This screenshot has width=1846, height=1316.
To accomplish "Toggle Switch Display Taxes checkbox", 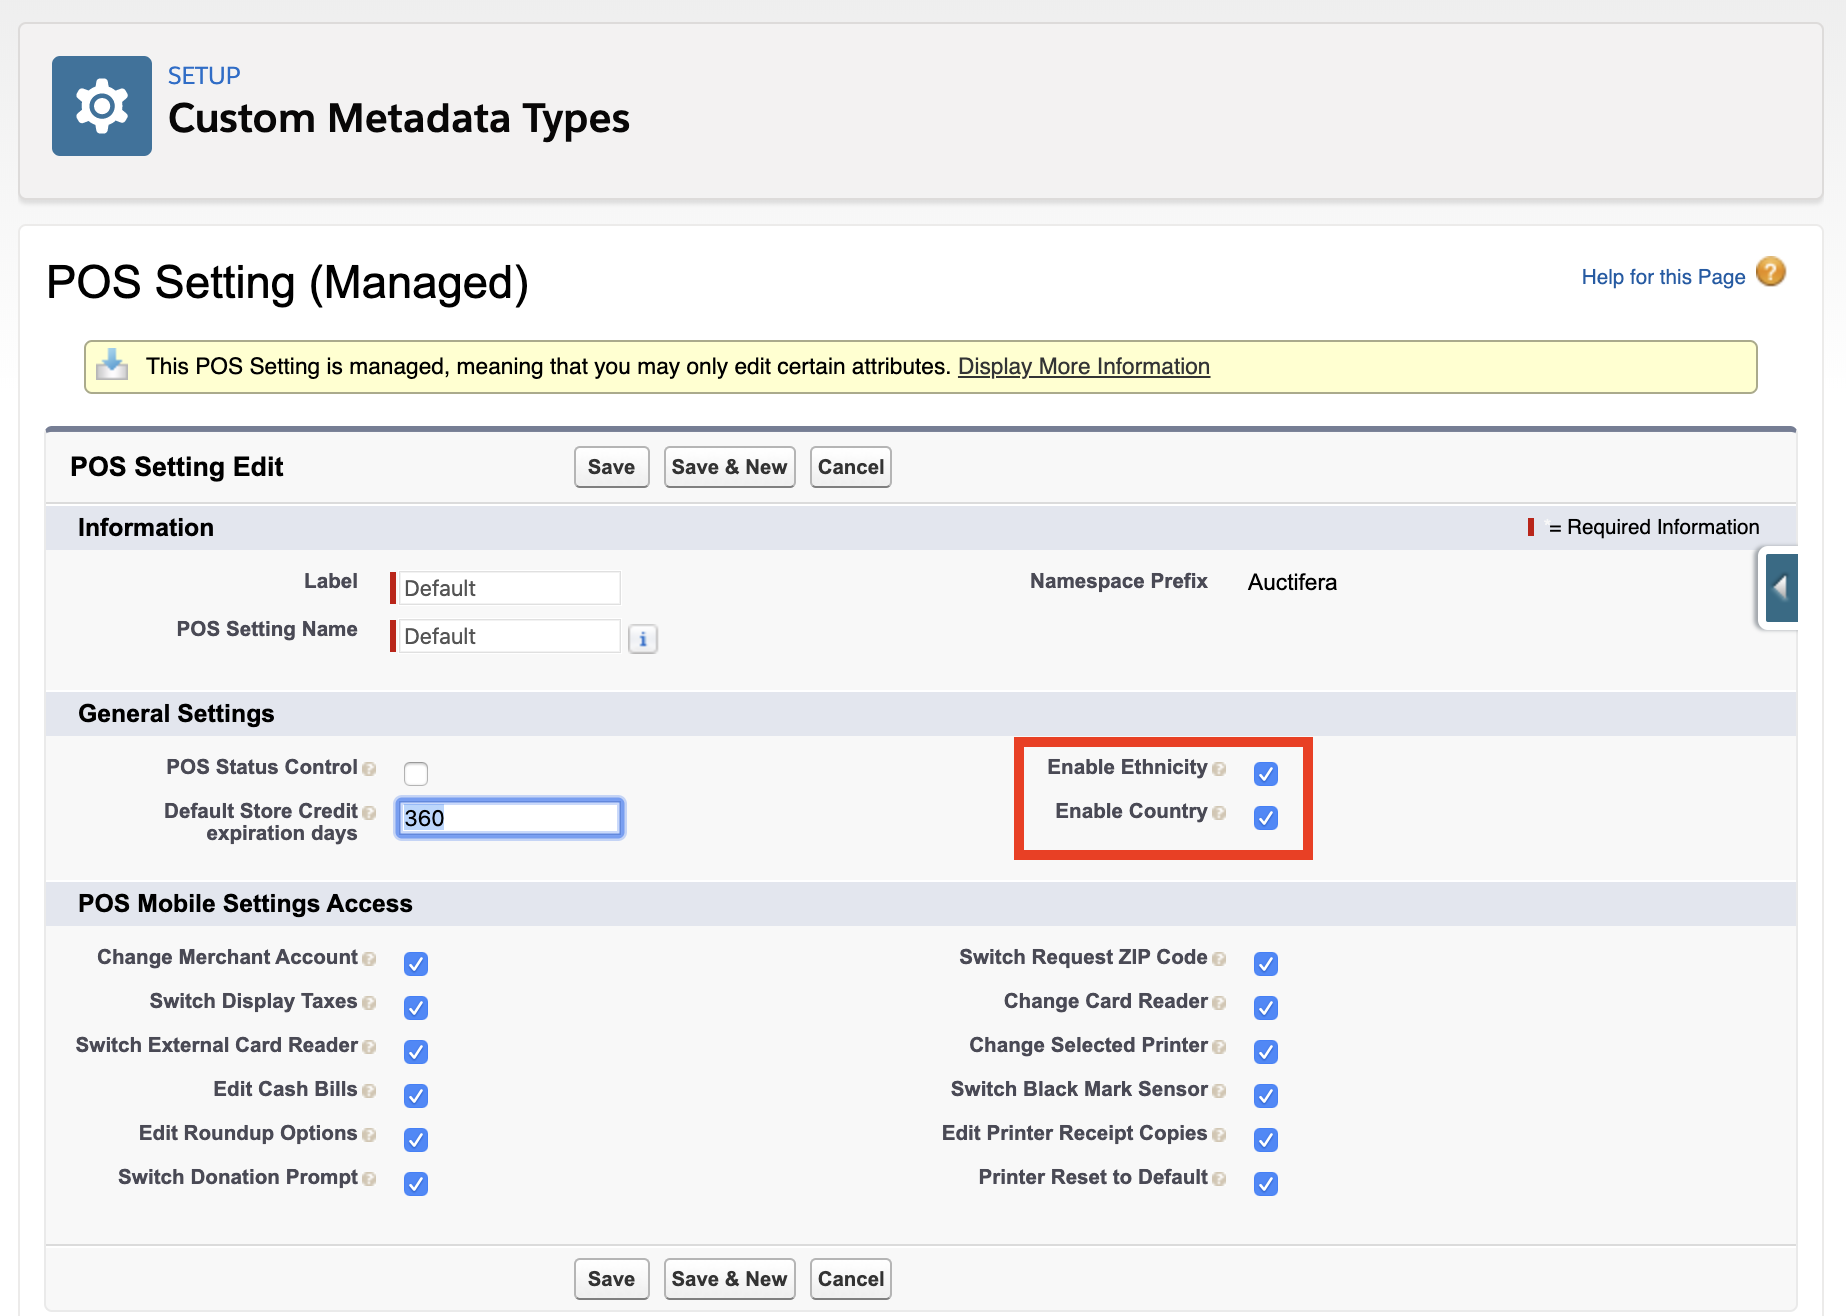I will [x=416, y=1008].
